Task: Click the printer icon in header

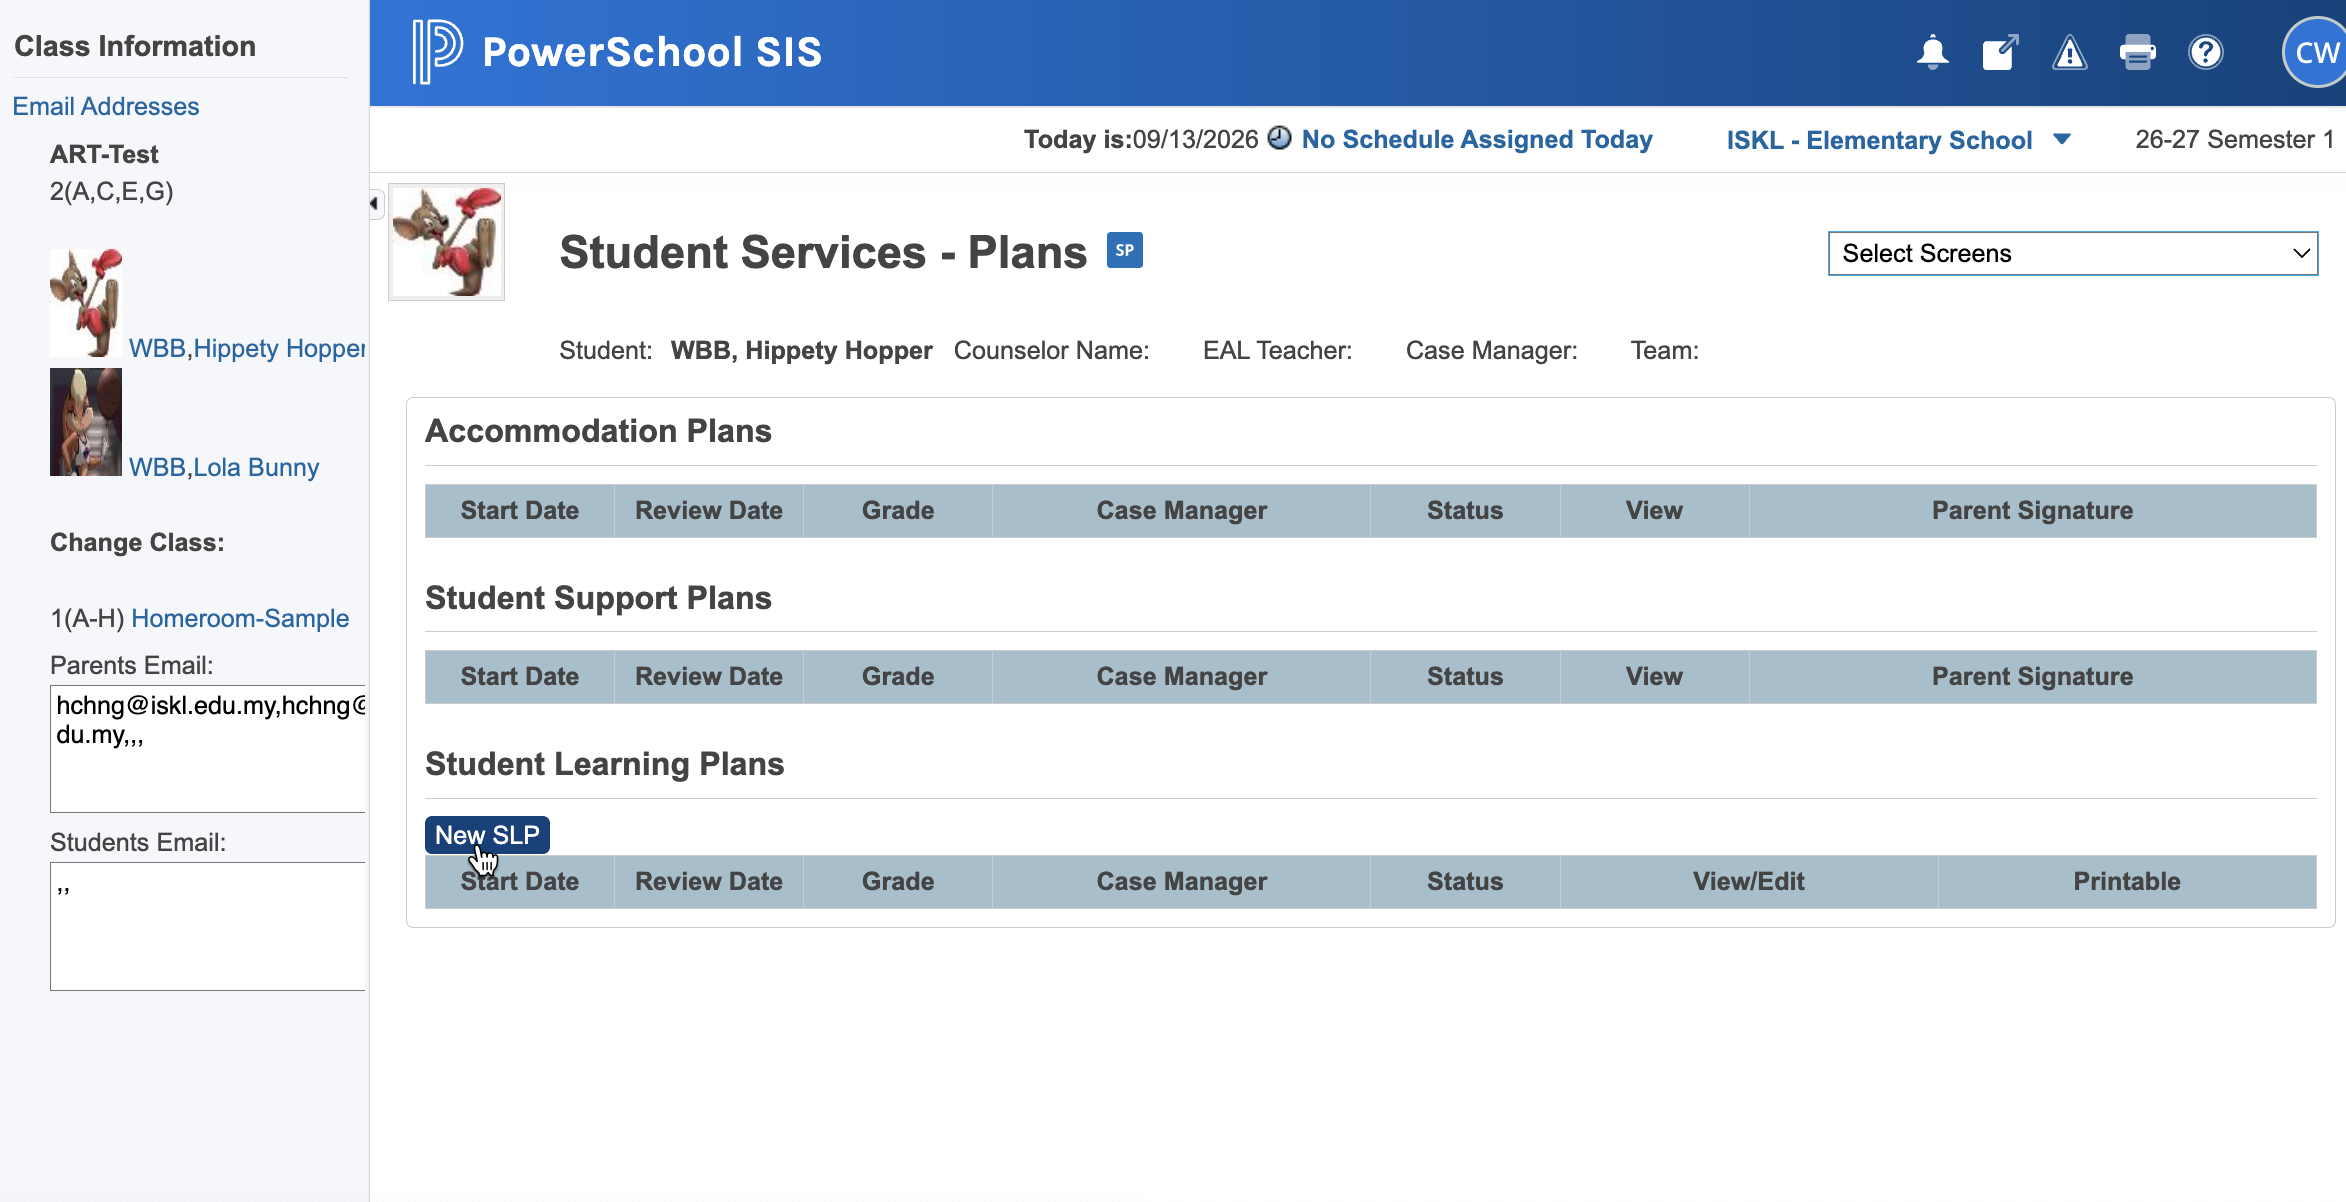Action: tap(2137, 52)
